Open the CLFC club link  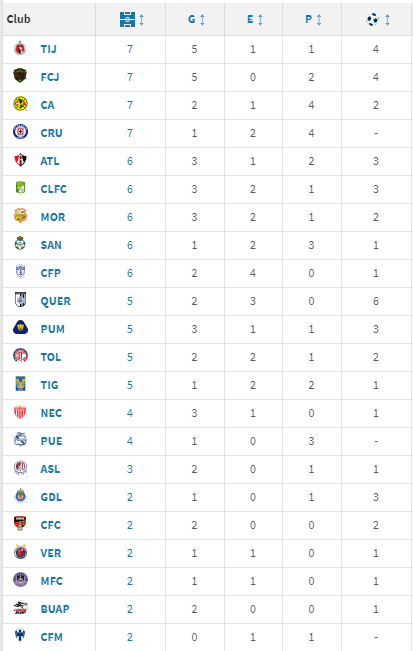coord(54,189)
